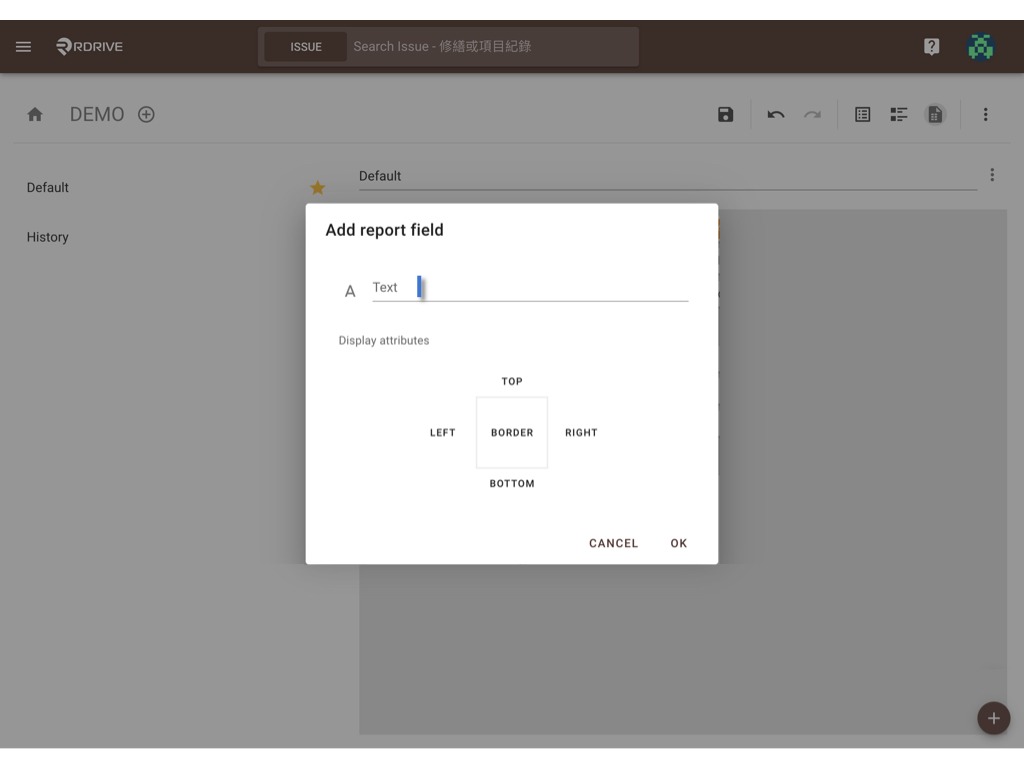Switch to detailed list view icon
Image resolution: width=1024 pixels, height=768 pixels.
899,114
